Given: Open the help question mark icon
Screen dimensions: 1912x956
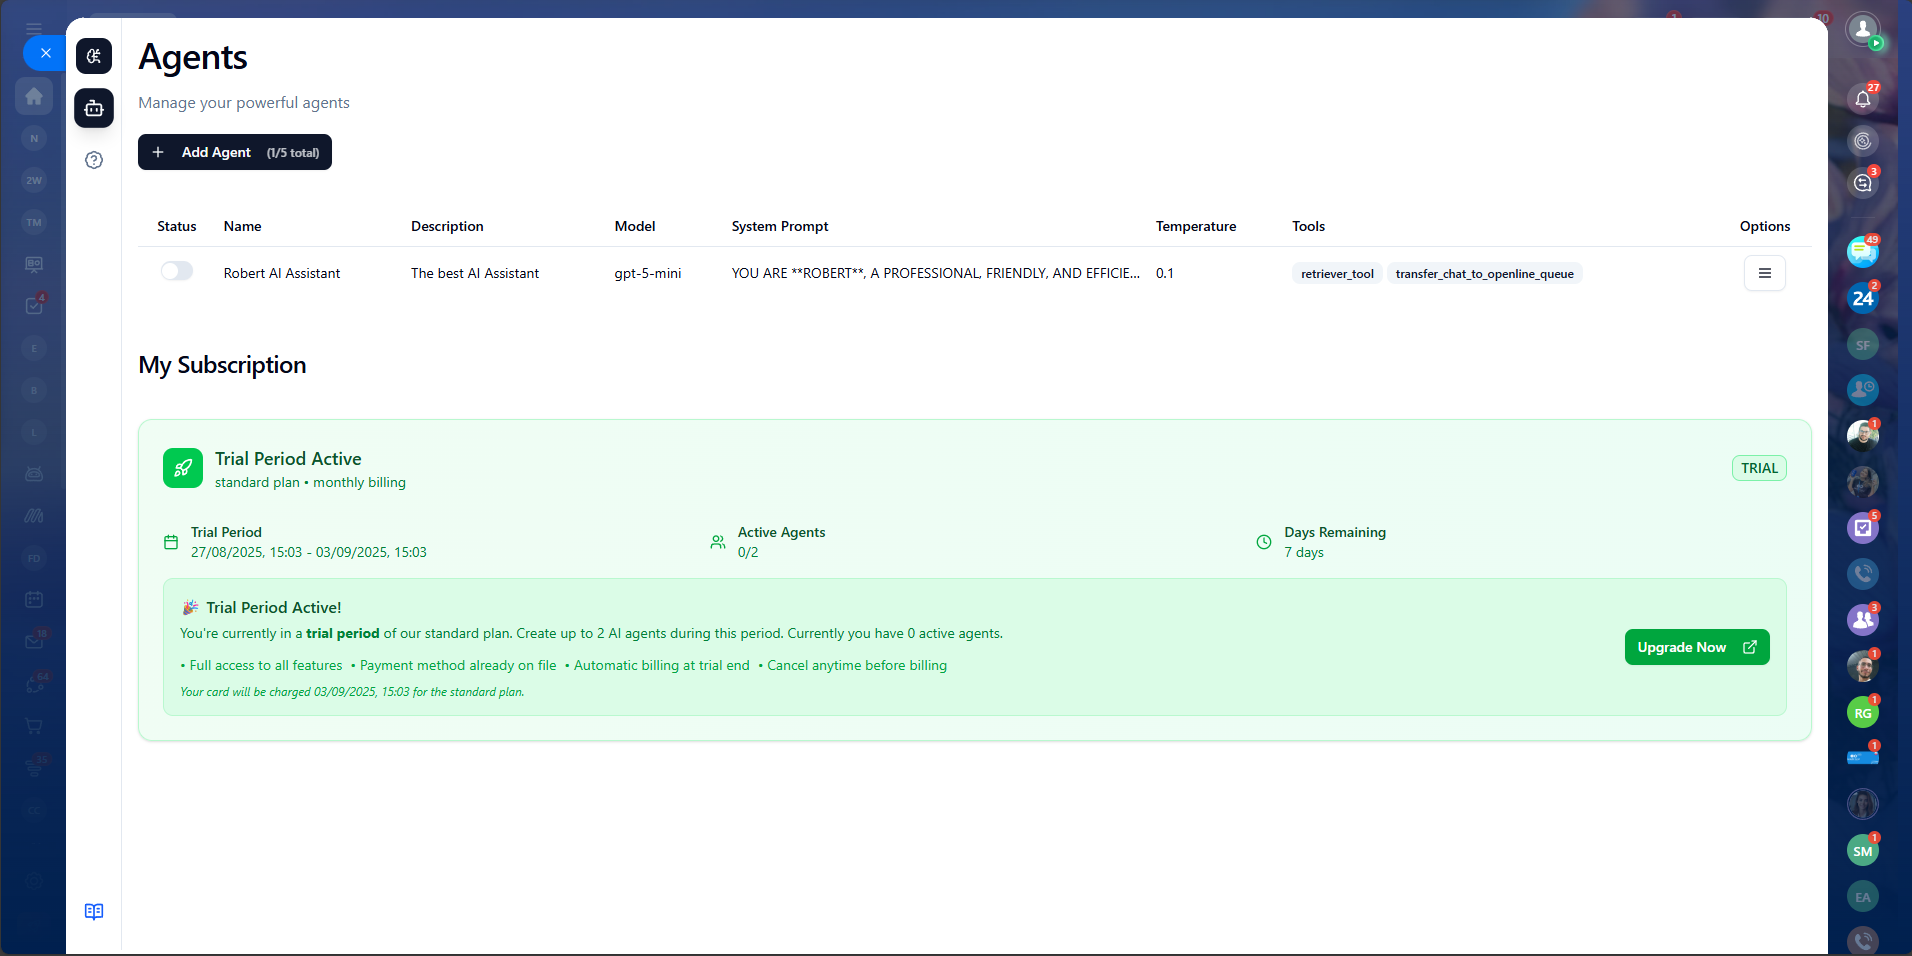Looking at the screenshot, I should [x=94, y=160].
